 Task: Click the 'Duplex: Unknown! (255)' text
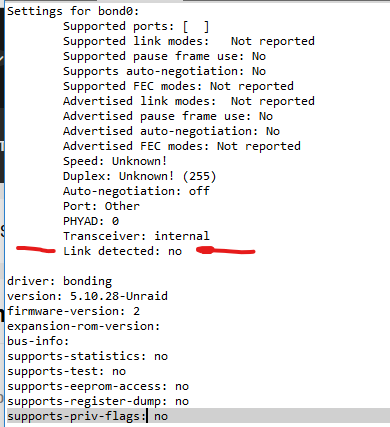point(140,176)
